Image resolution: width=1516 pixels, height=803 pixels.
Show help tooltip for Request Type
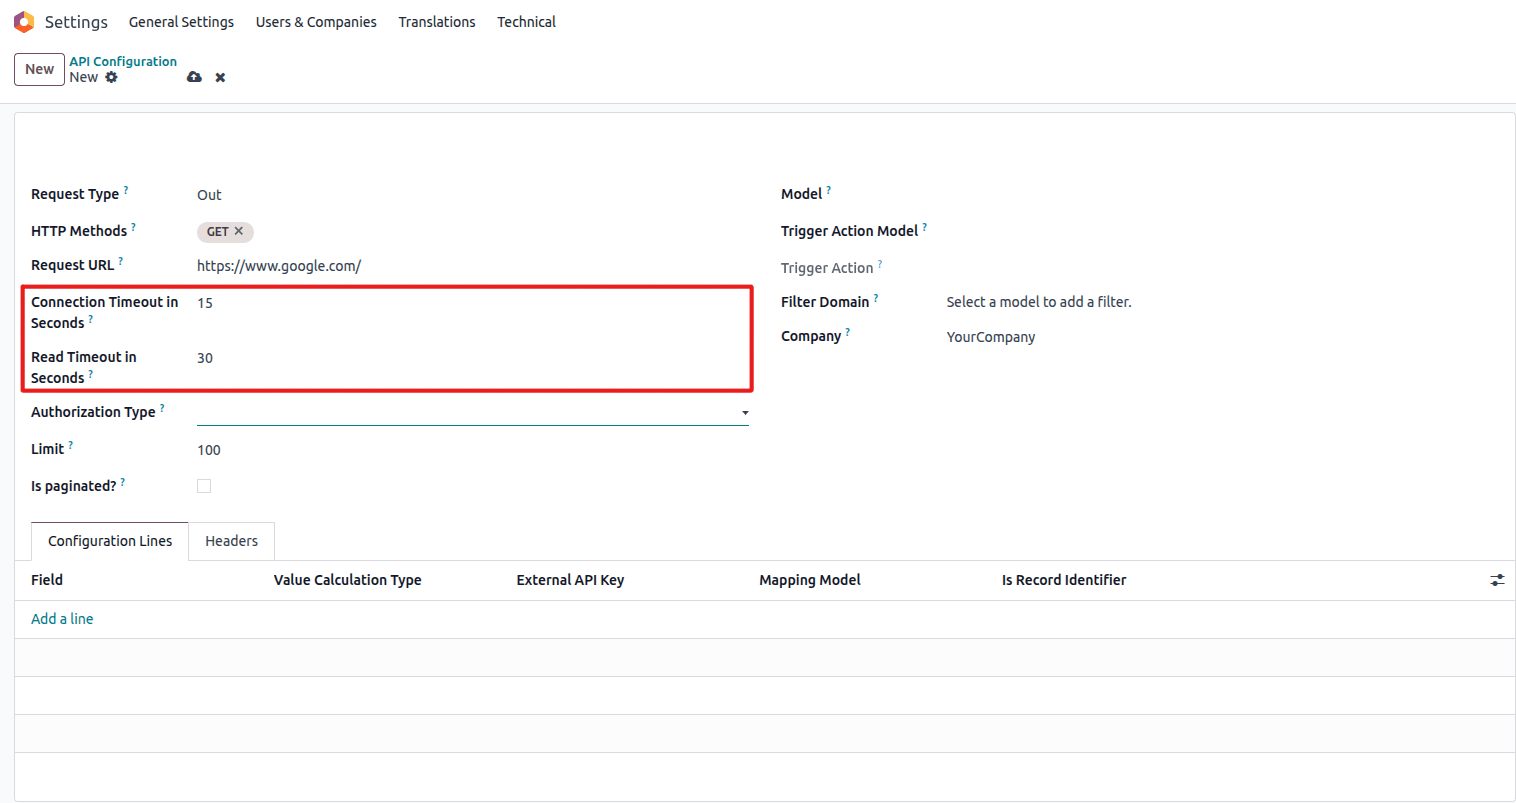[126, 189]
